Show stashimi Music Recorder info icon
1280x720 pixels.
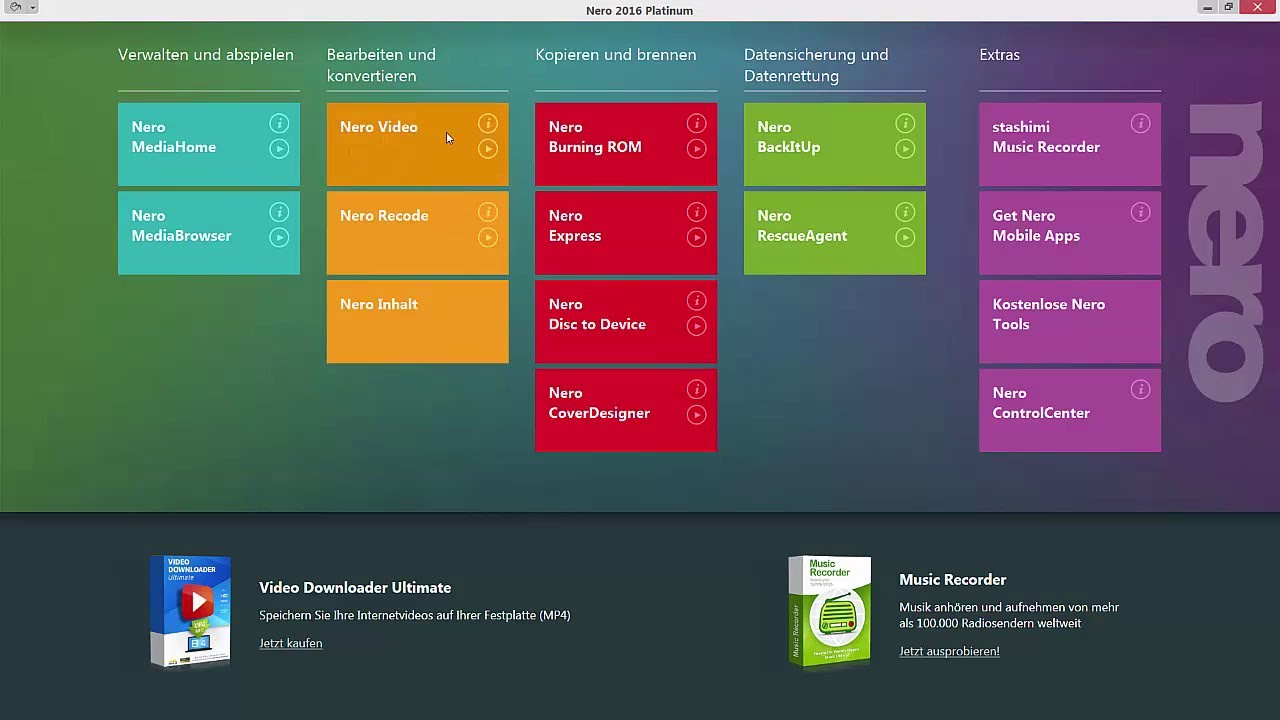click(1140, 124)
